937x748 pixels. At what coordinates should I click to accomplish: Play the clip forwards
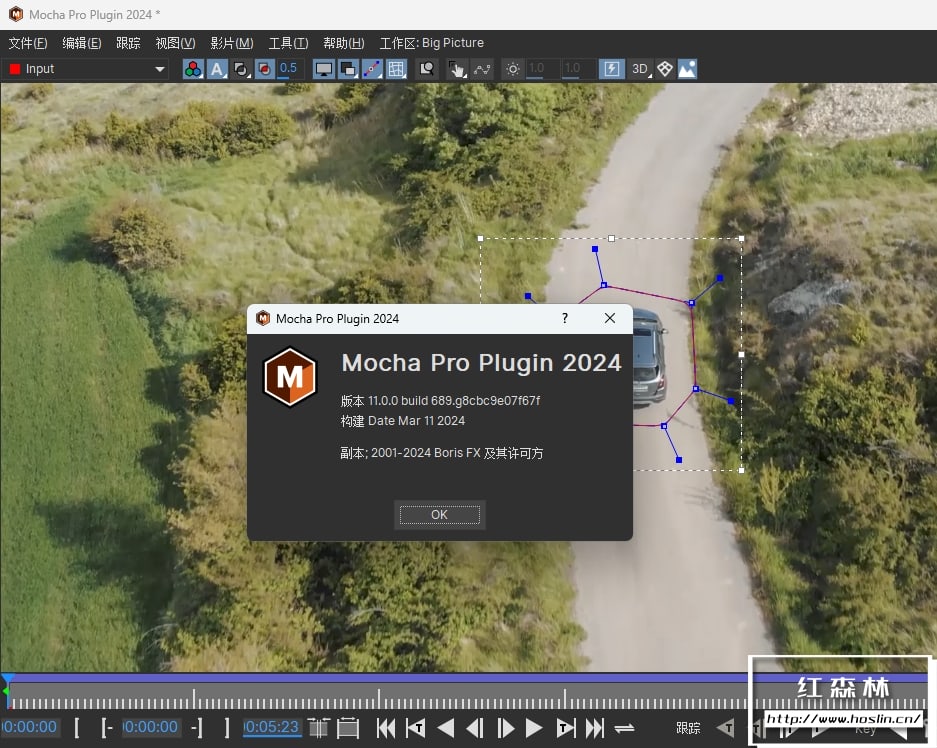(534, 728)
